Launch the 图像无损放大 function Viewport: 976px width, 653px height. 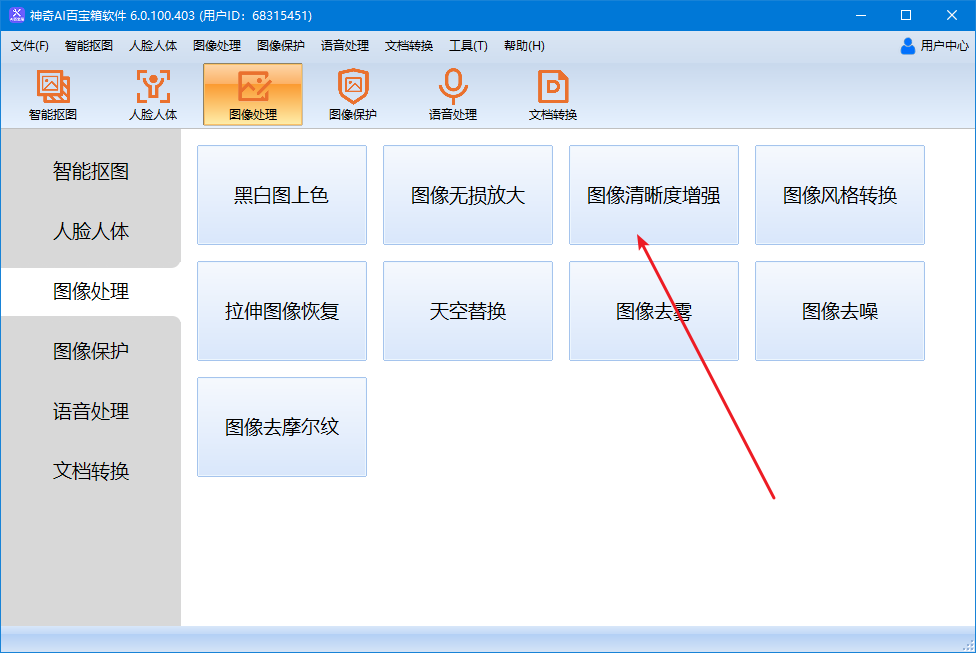(468, 195)
